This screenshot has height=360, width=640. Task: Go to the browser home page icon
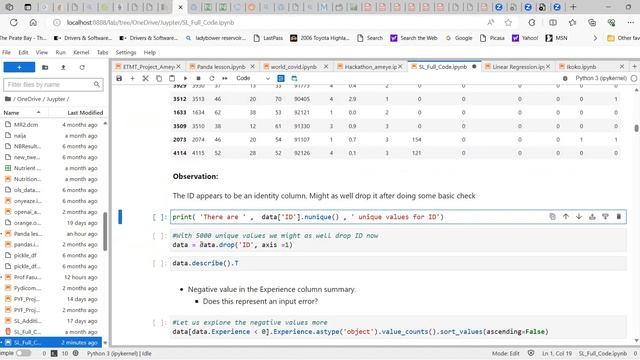(x=33, y=22)
